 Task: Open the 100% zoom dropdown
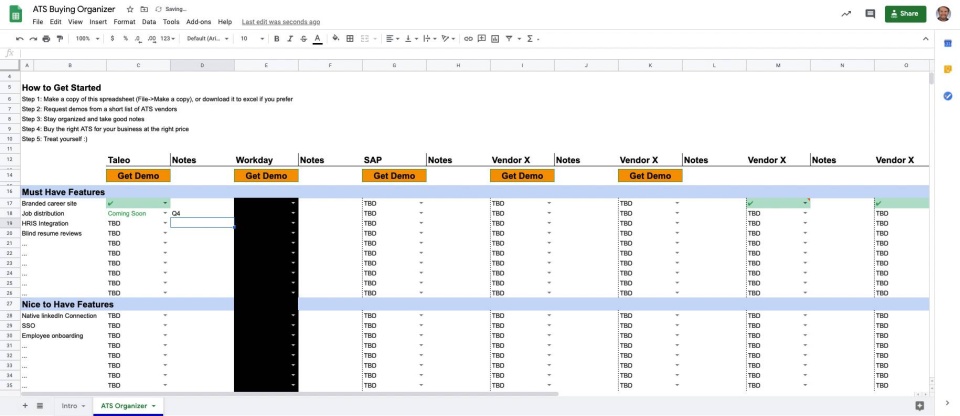[88, 39]
